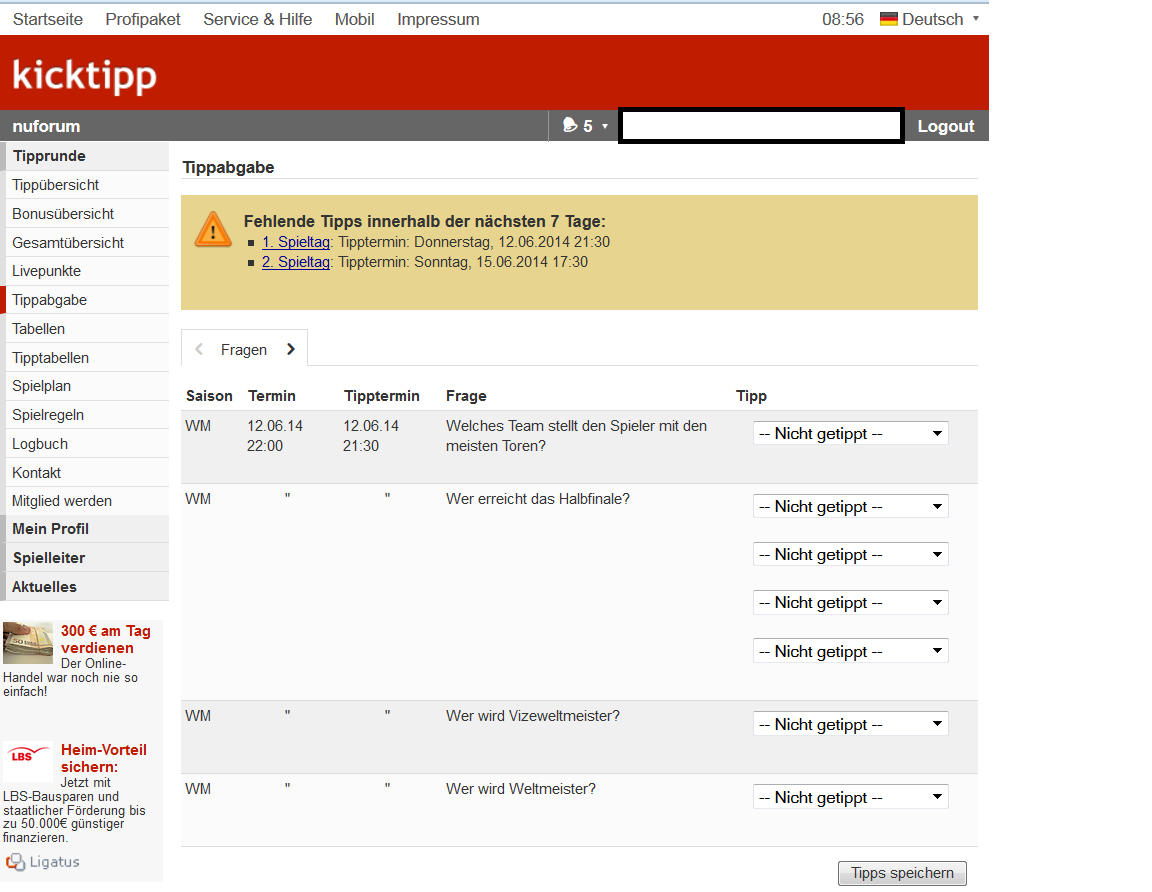Image resolution: width=1152 pixels, height=892 pixels.
Task: Expand the Mein Profil sidebar section
Action: tap(51, 529)
